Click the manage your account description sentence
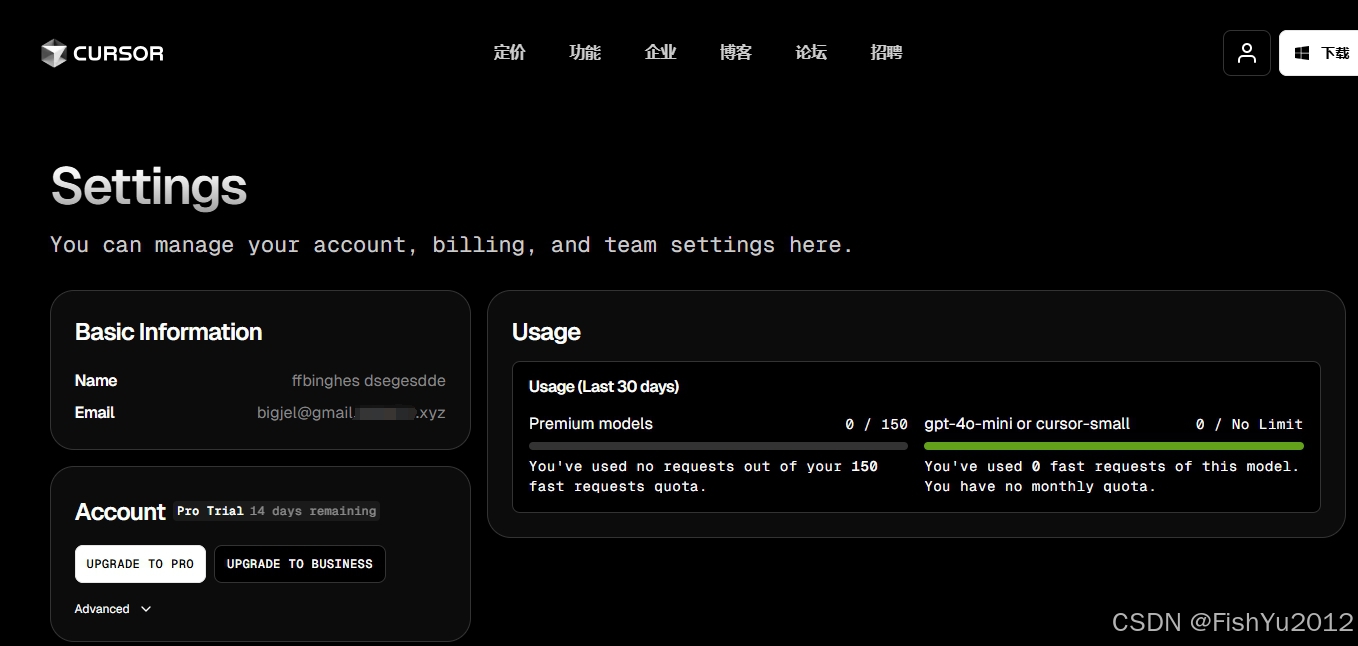The image size is (1358, 646). point(452,245)
